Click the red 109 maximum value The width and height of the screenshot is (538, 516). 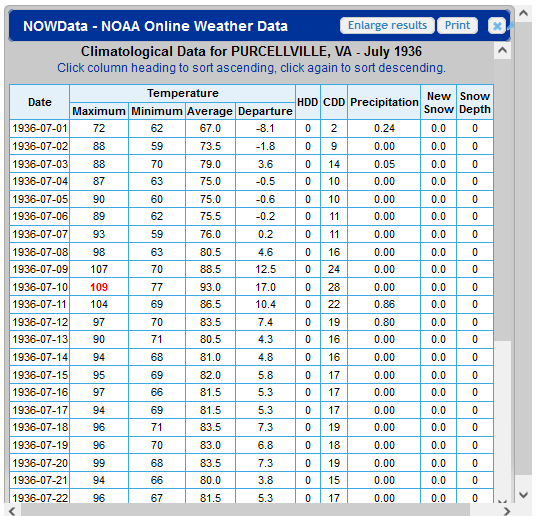coord(99,287)
